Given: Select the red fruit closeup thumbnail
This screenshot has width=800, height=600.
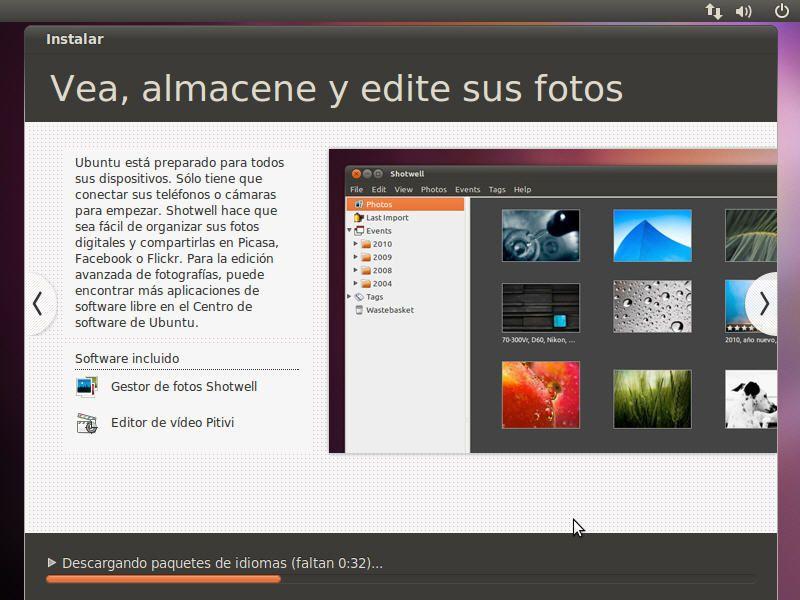Looking at the screenshot, I should [x=540, y=395].
